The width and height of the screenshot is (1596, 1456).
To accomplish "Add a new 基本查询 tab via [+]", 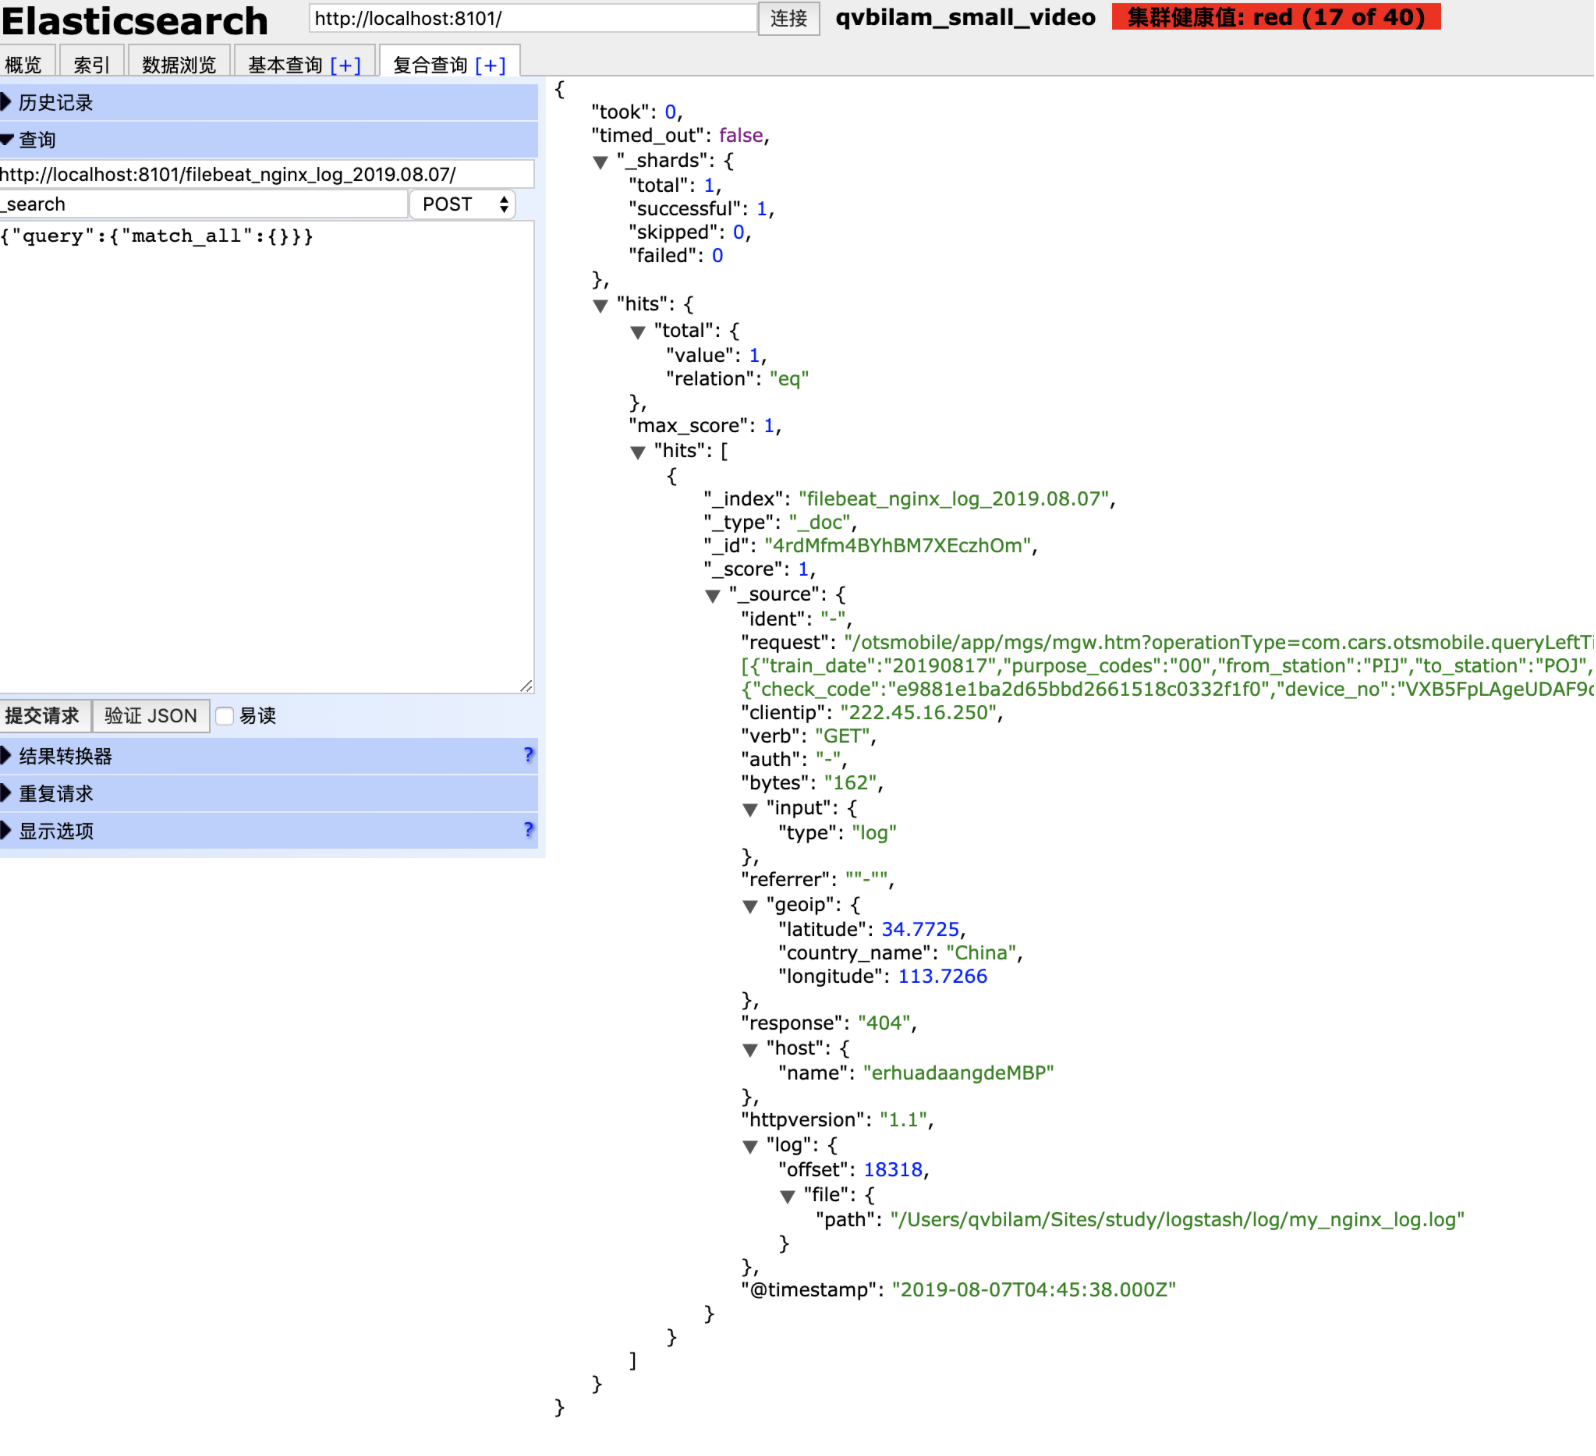I will [346, 65].
